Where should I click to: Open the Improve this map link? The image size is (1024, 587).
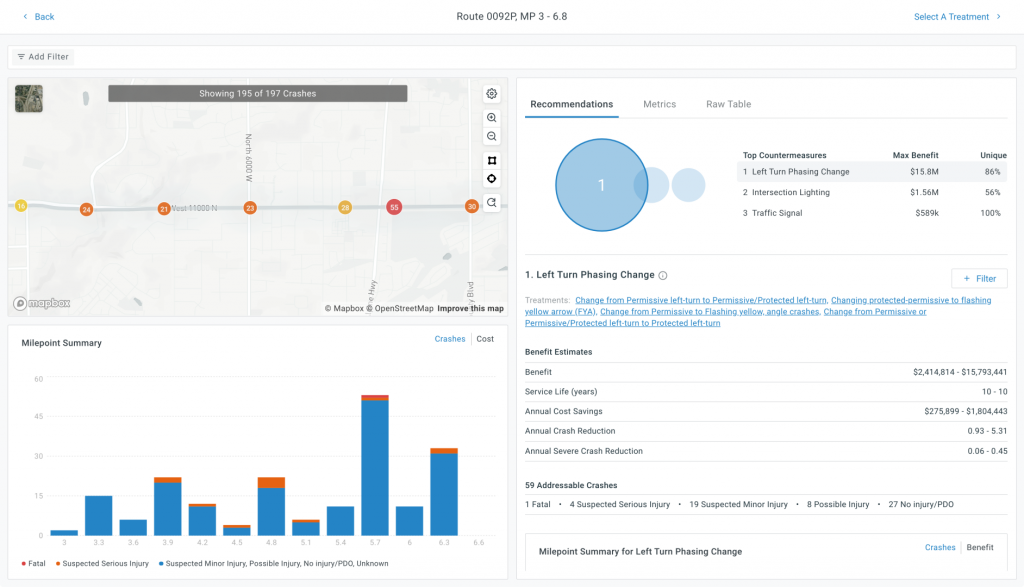coord(470,308)
